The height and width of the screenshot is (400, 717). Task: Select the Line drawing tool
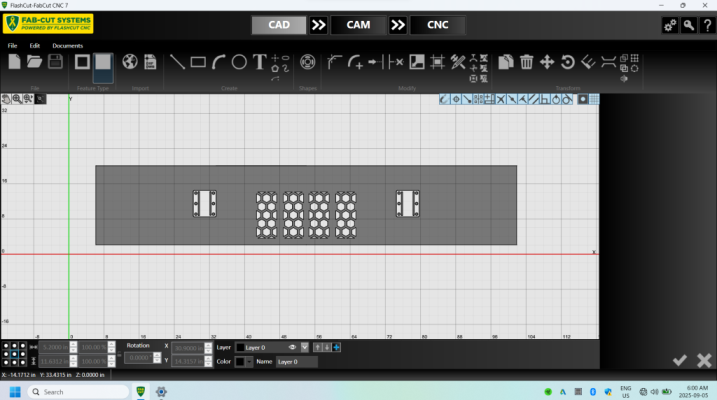[177, 62]
